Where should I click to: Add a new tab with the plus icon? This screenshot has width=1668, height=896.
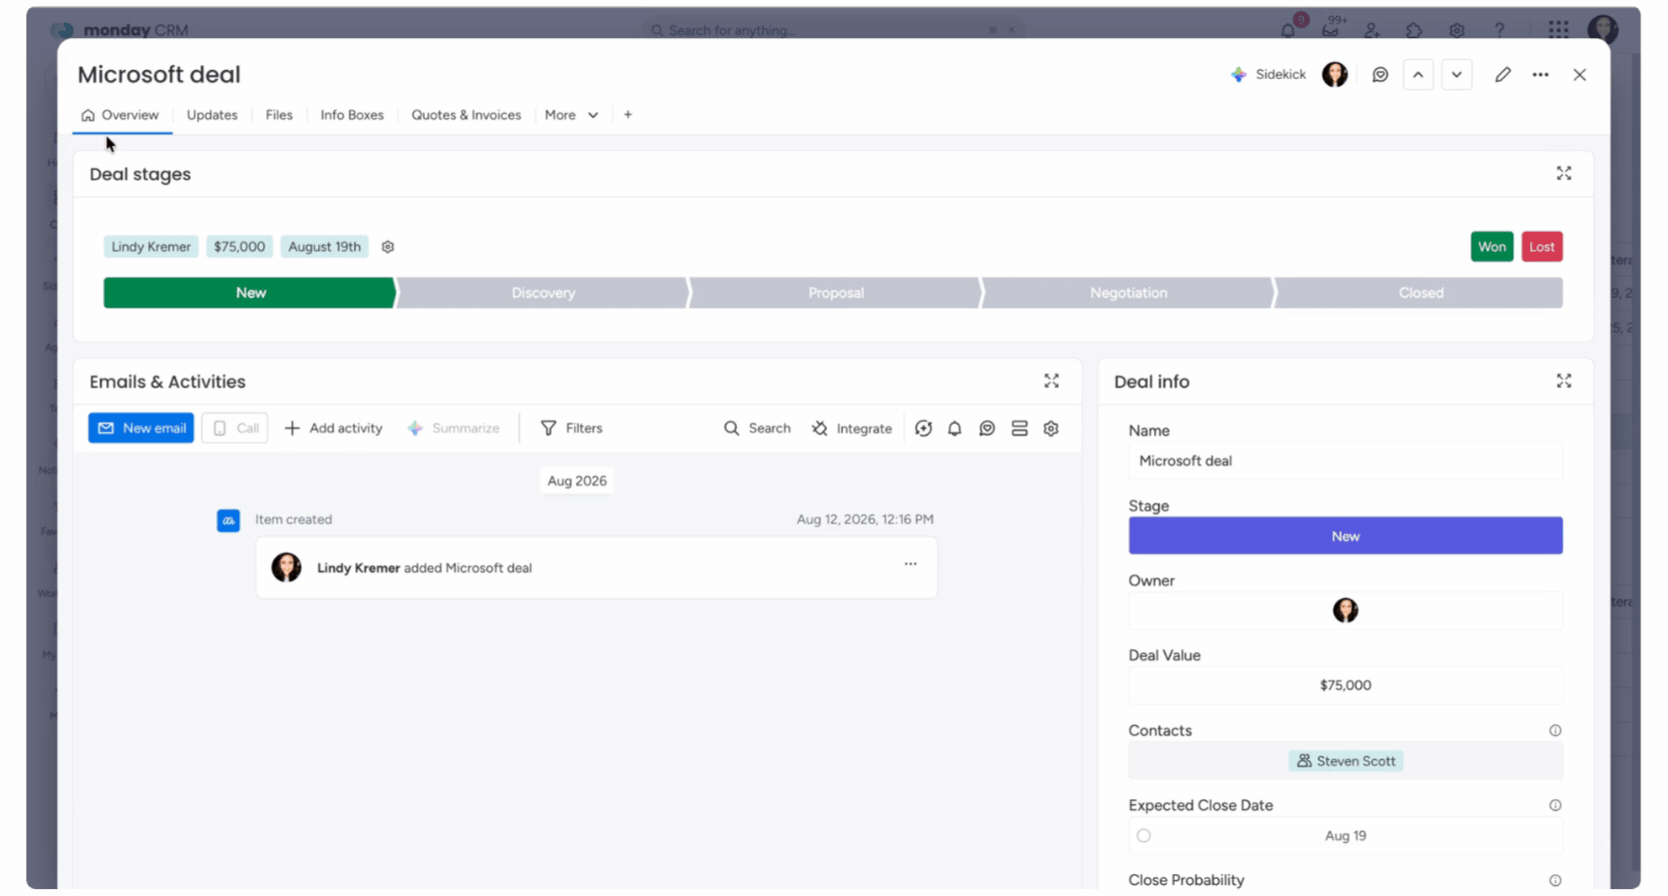[628, 115]
